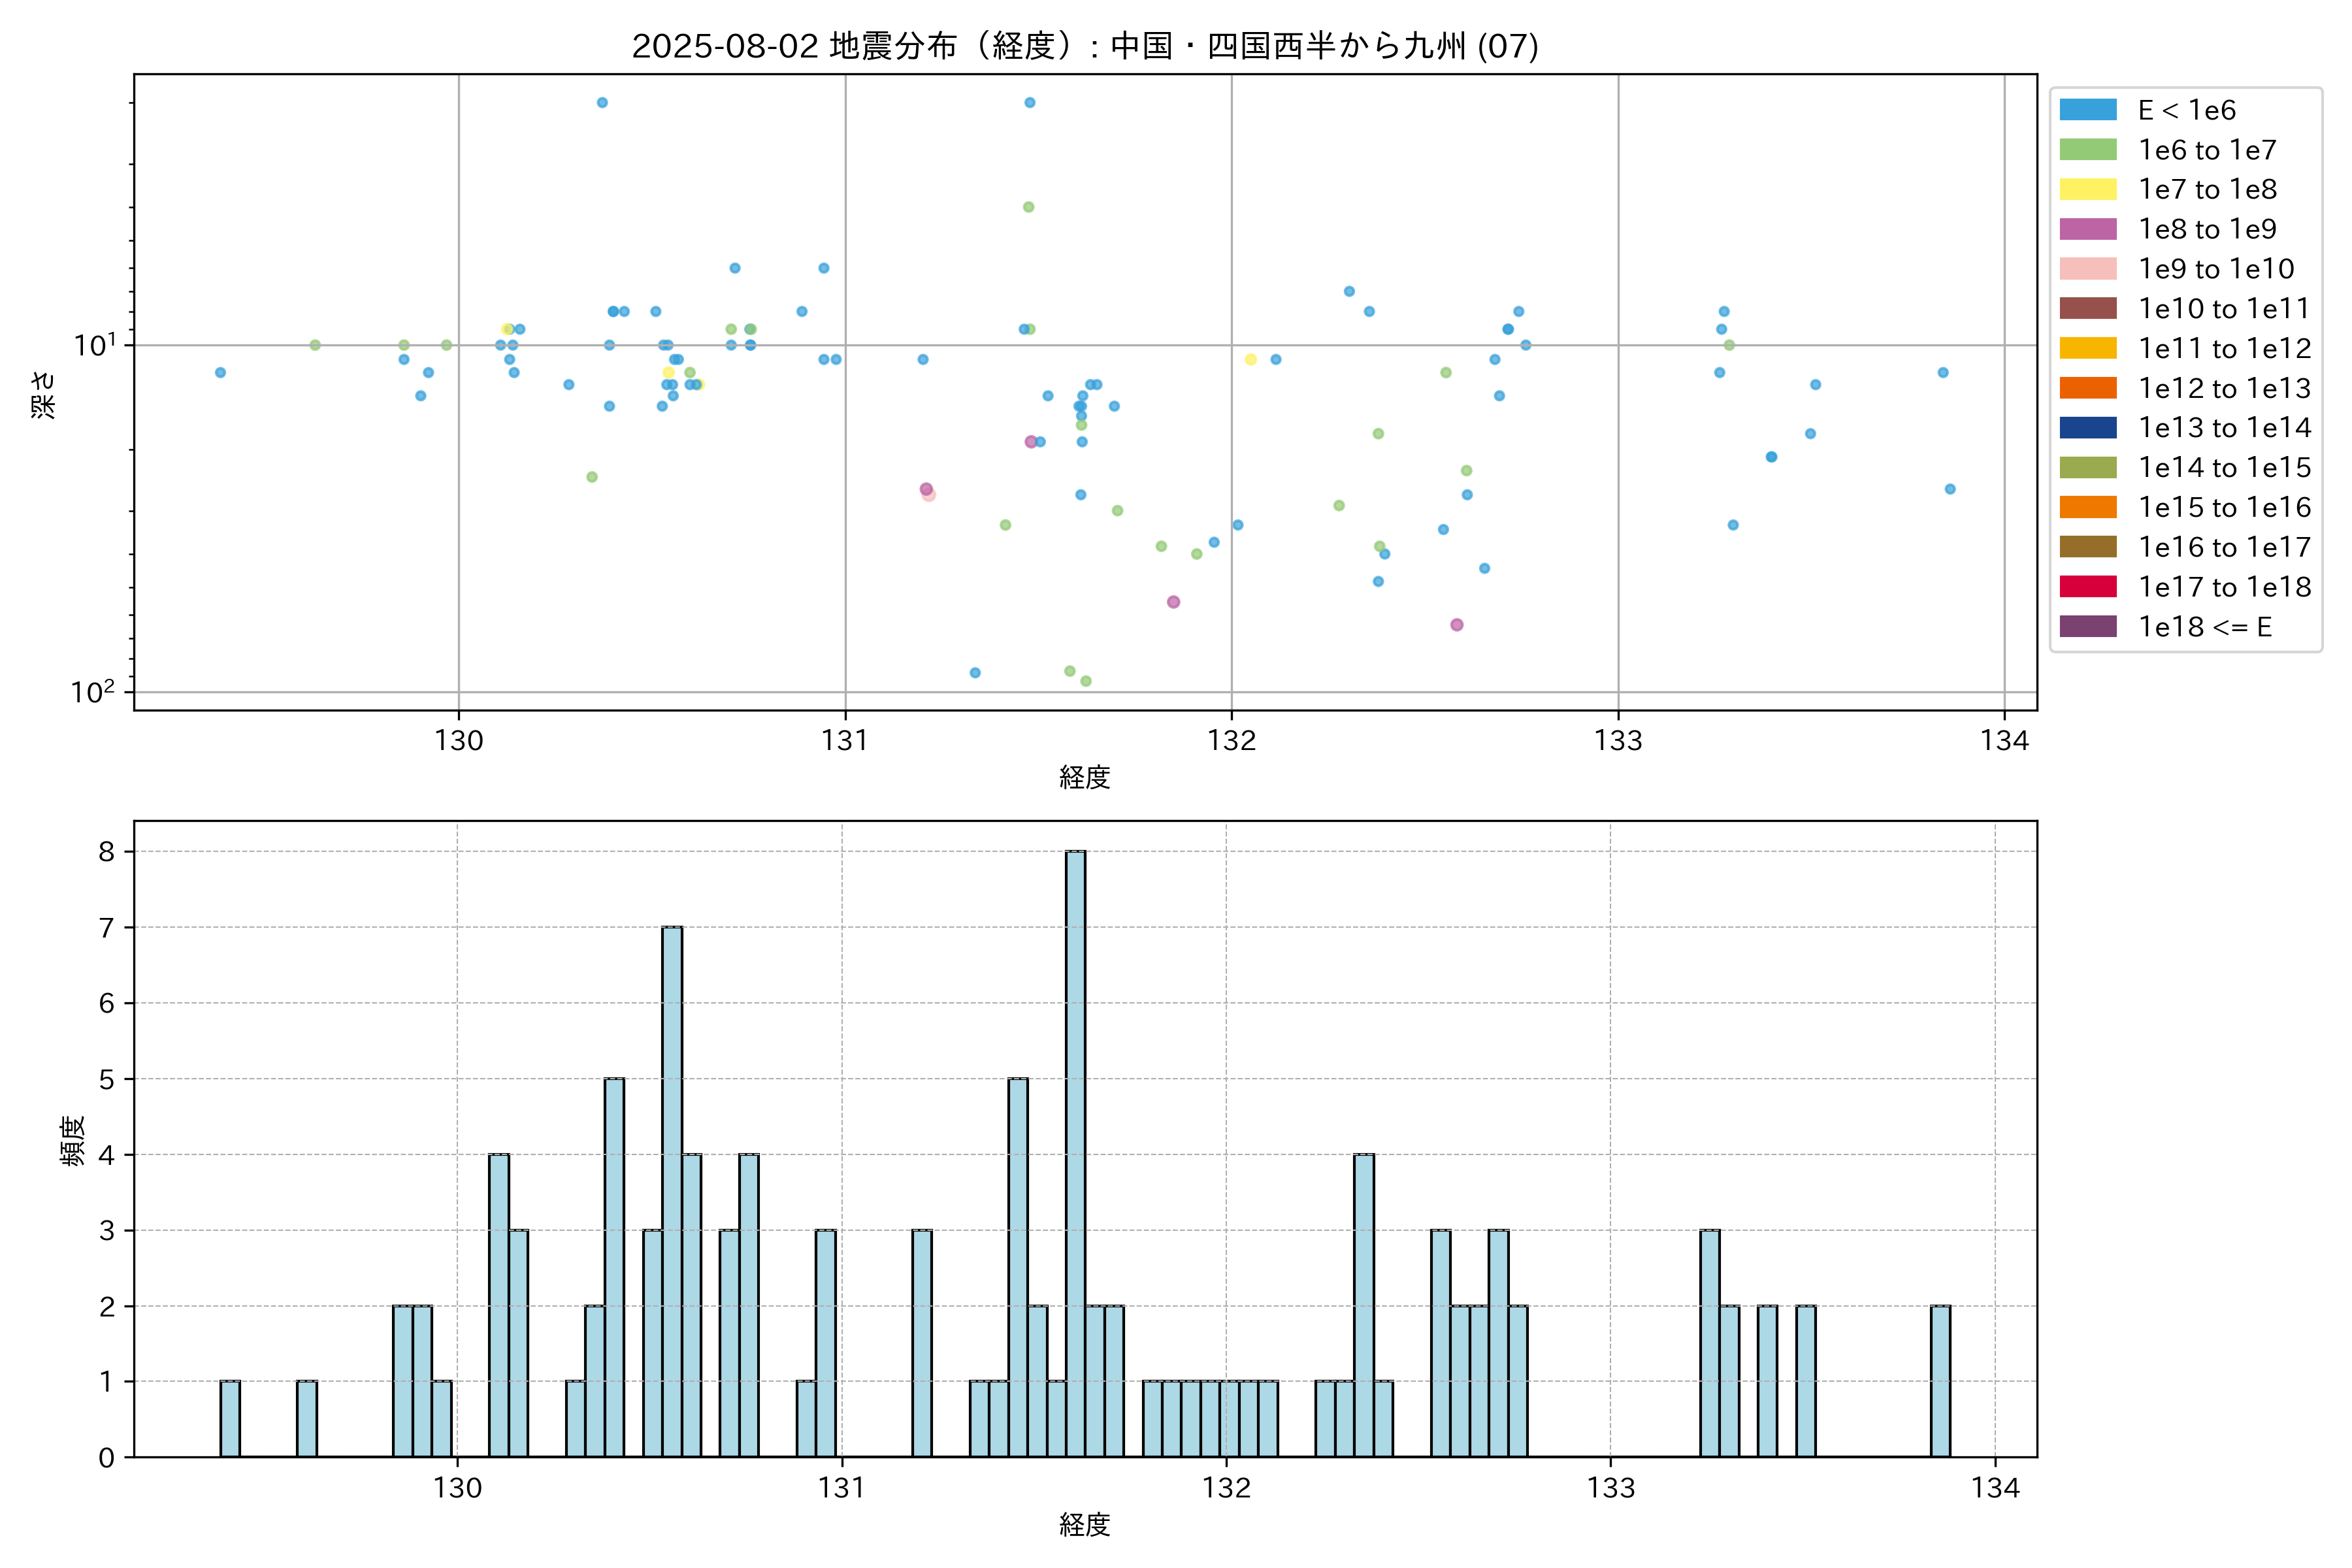Click the tallest histogram bar with frequency 8
Image resolution: width=2352 pixels, height=1568 pixels.
click(1075, 1150)
